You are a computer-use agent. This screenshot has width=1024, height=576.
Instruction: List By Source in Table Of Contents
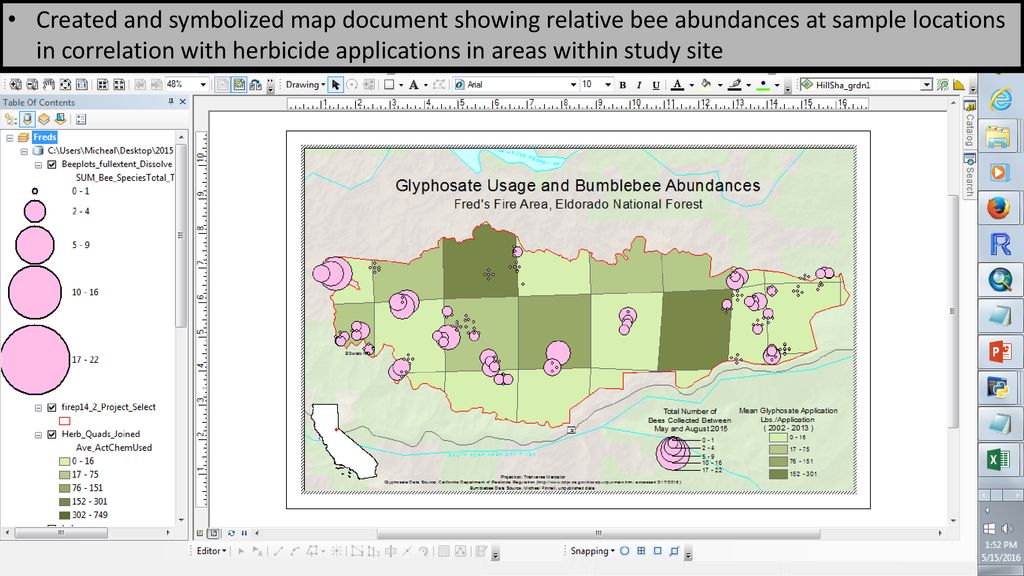pyautogui.click(x=27, y=119)
